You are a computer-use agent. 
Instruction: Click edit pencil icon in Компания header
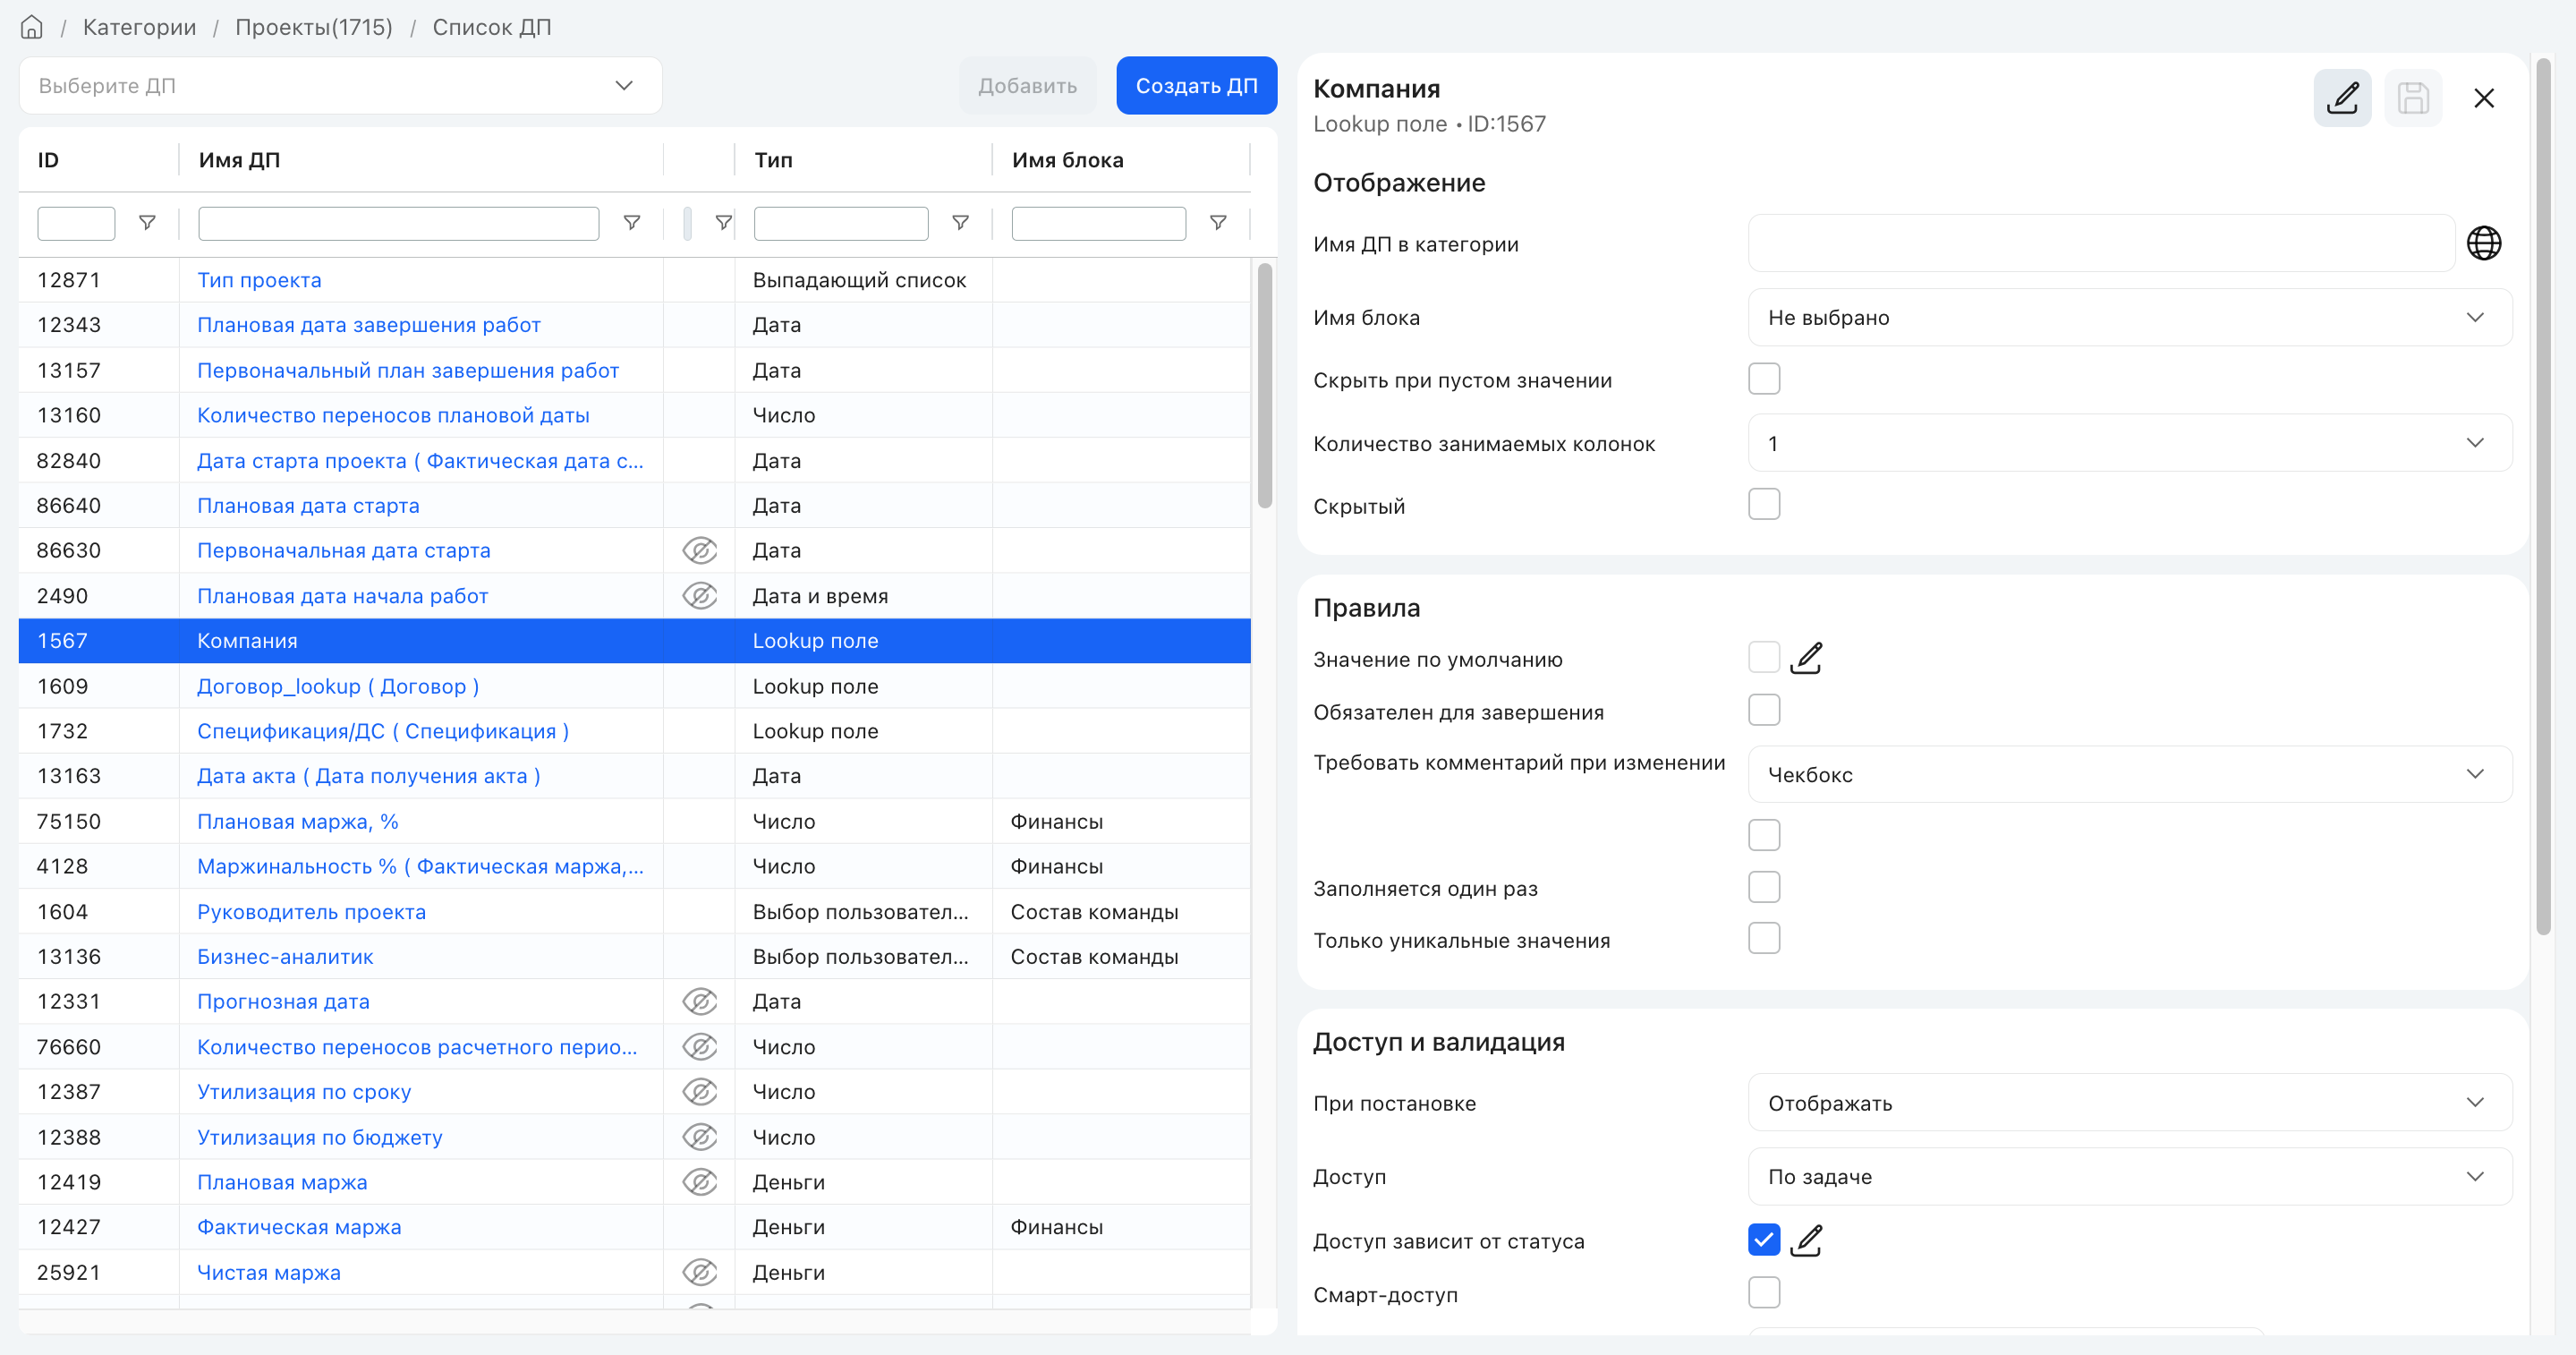2342,98
